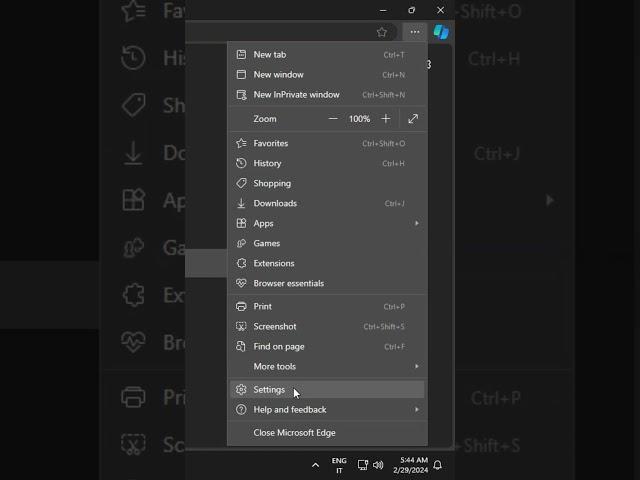Viewport: 640px width, 480px height.
Task: Decrease zoom with the minus button
Action: (334, 119)
